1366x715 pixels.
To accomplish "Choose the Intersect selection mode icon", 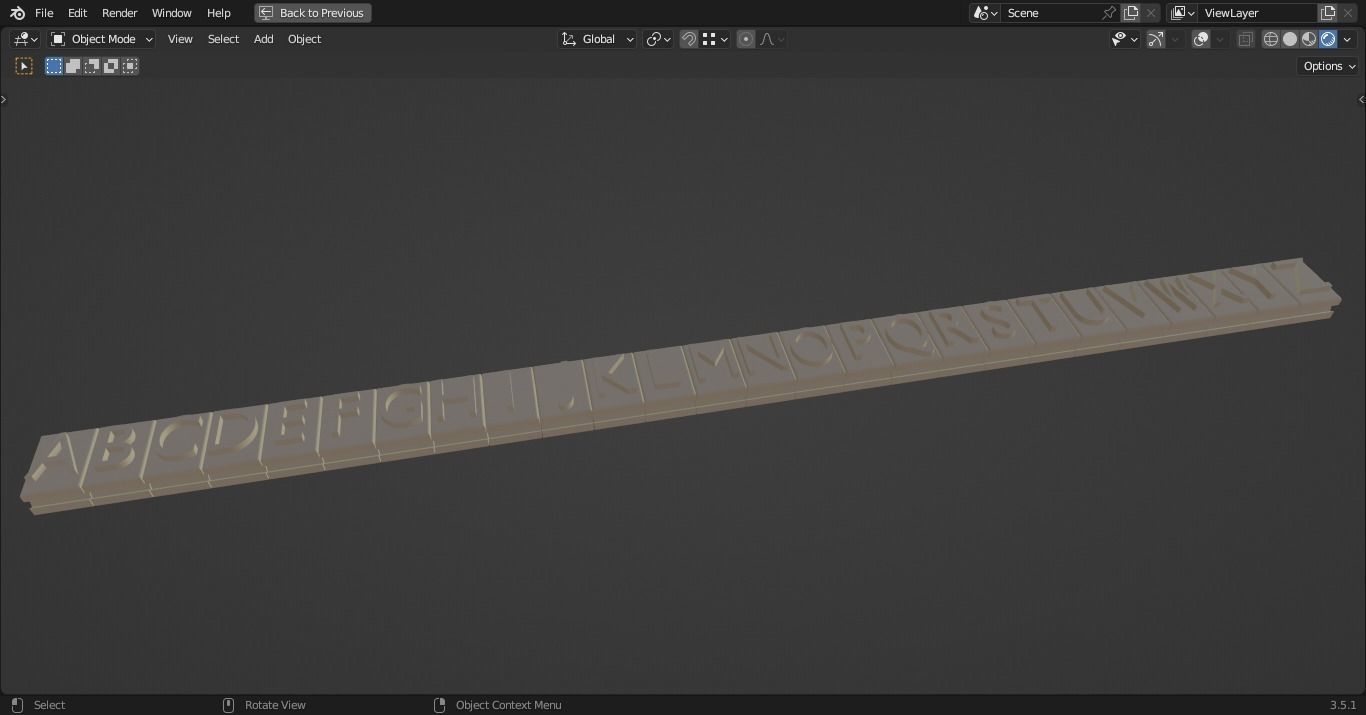I will (x=130, y=66).
